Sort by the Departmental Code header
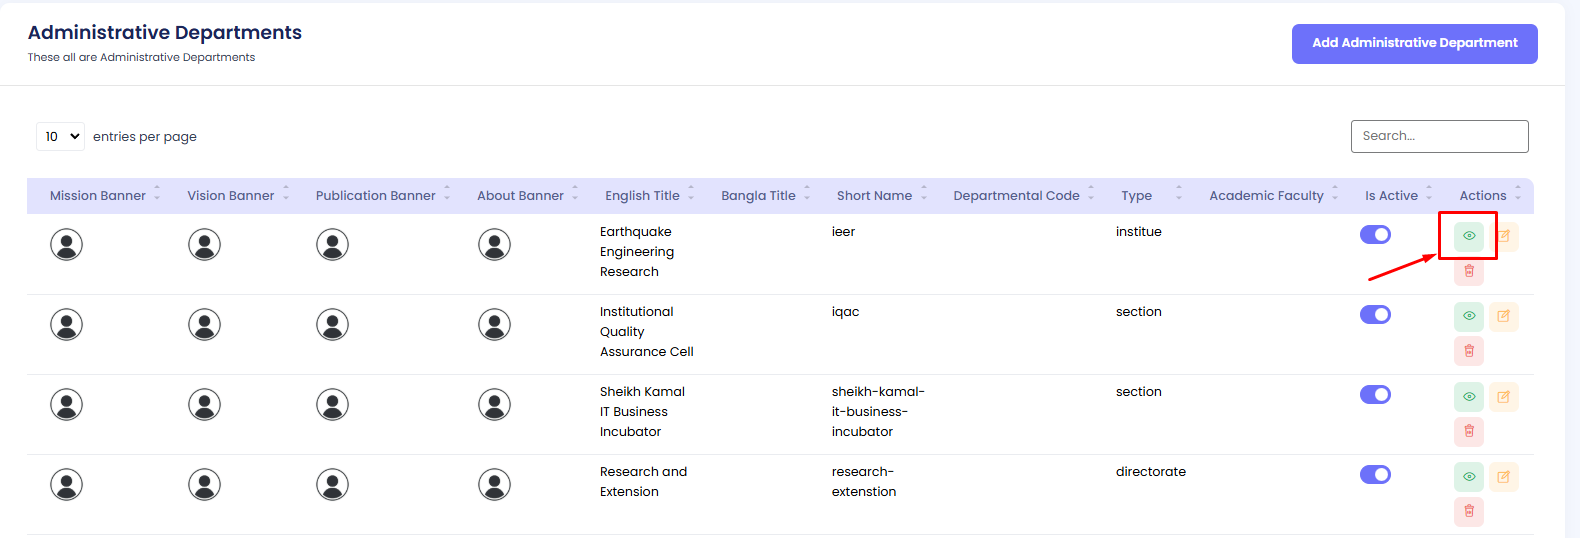This screenshot has height=538, width=1580. pos(1016,196)
